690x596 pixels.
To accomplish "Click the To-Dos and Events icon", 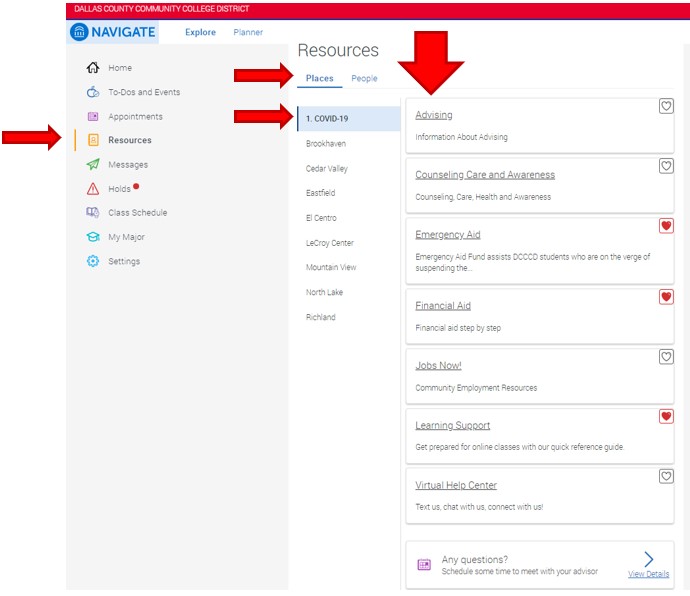I will point(93,92).
